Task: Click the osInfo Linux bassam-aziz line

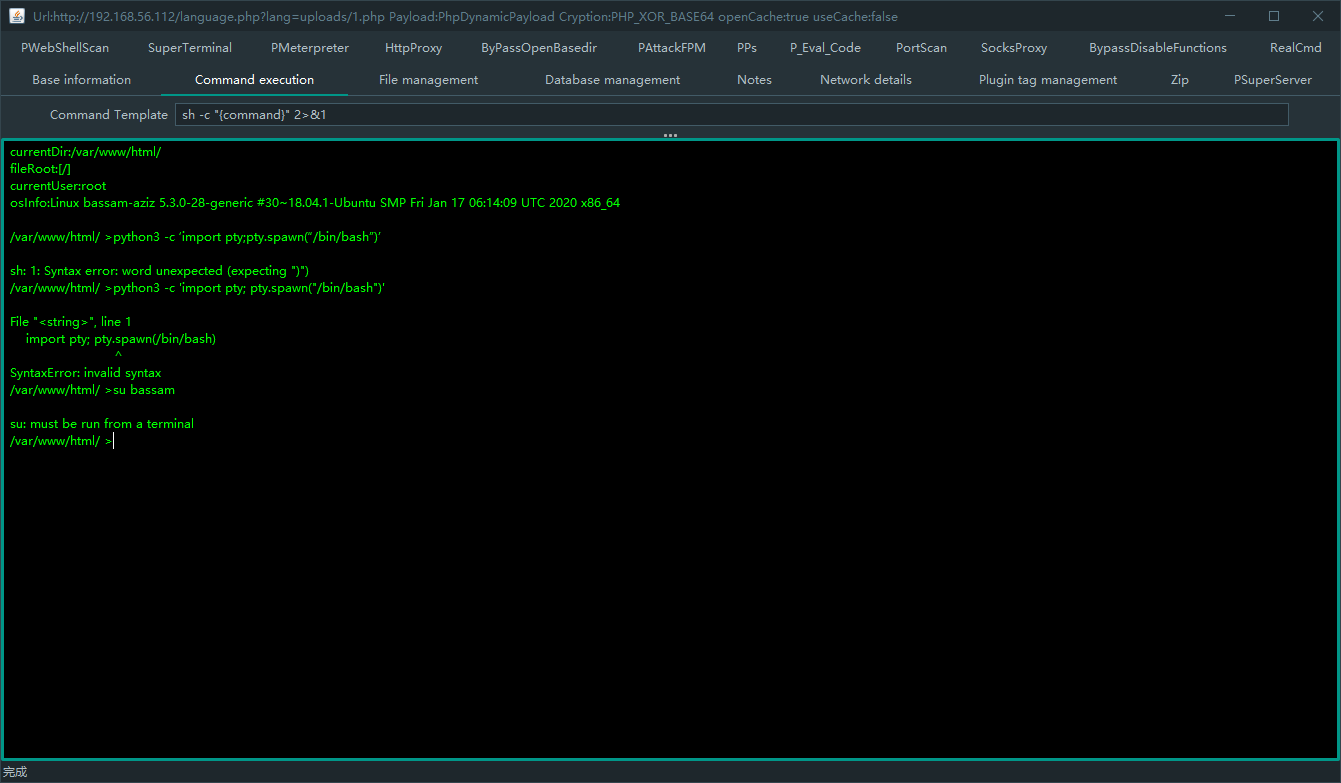Action: coord(315,203)
